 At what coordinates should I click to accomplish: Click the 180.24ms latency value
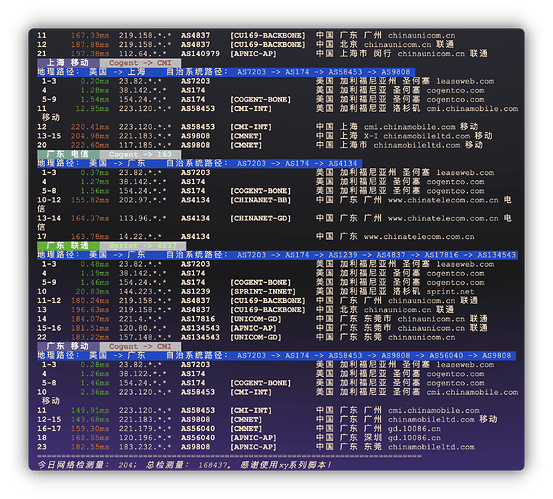[90, 300]
